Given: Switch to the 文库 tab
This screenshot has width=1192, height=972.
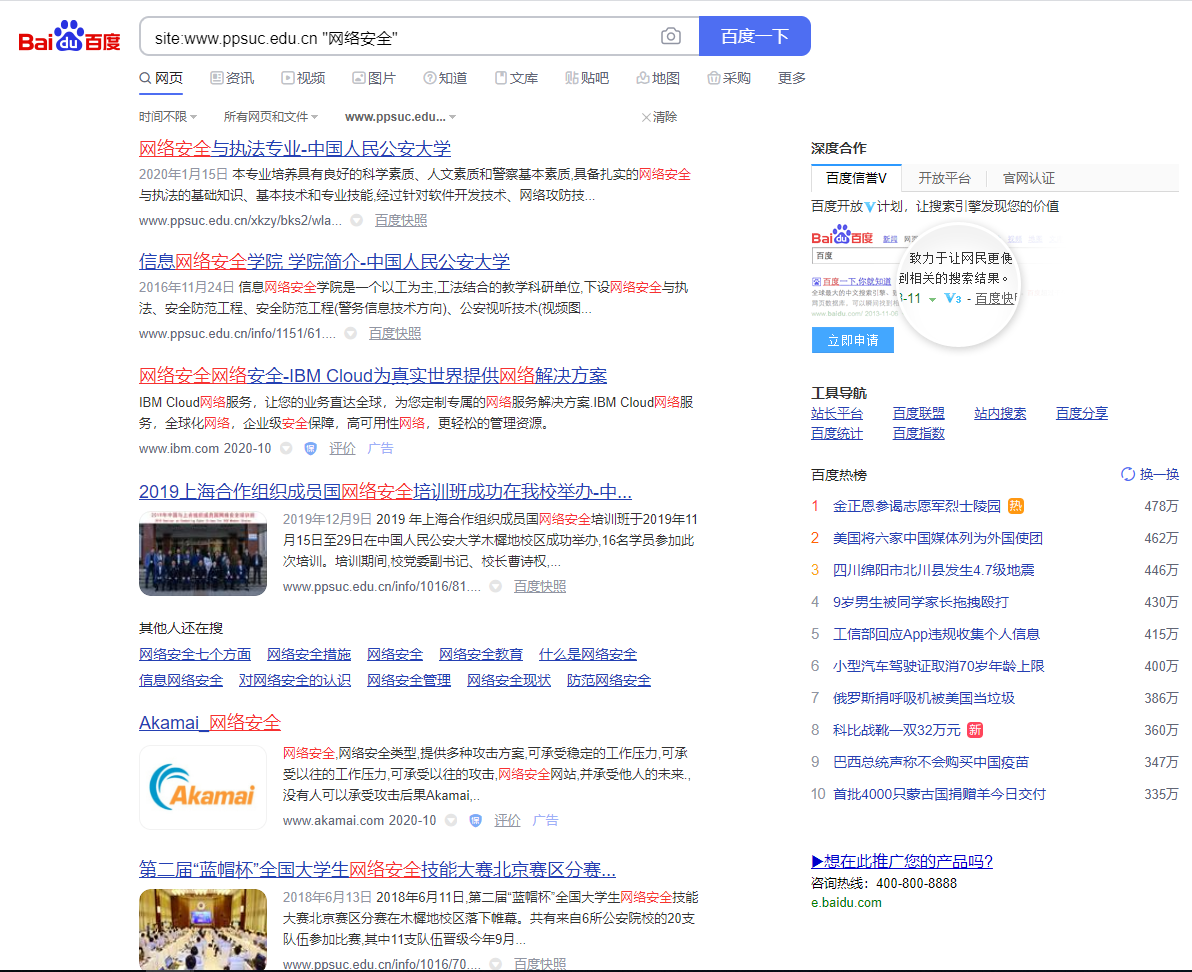Looking at the screenshot, I should click(516, 78).
